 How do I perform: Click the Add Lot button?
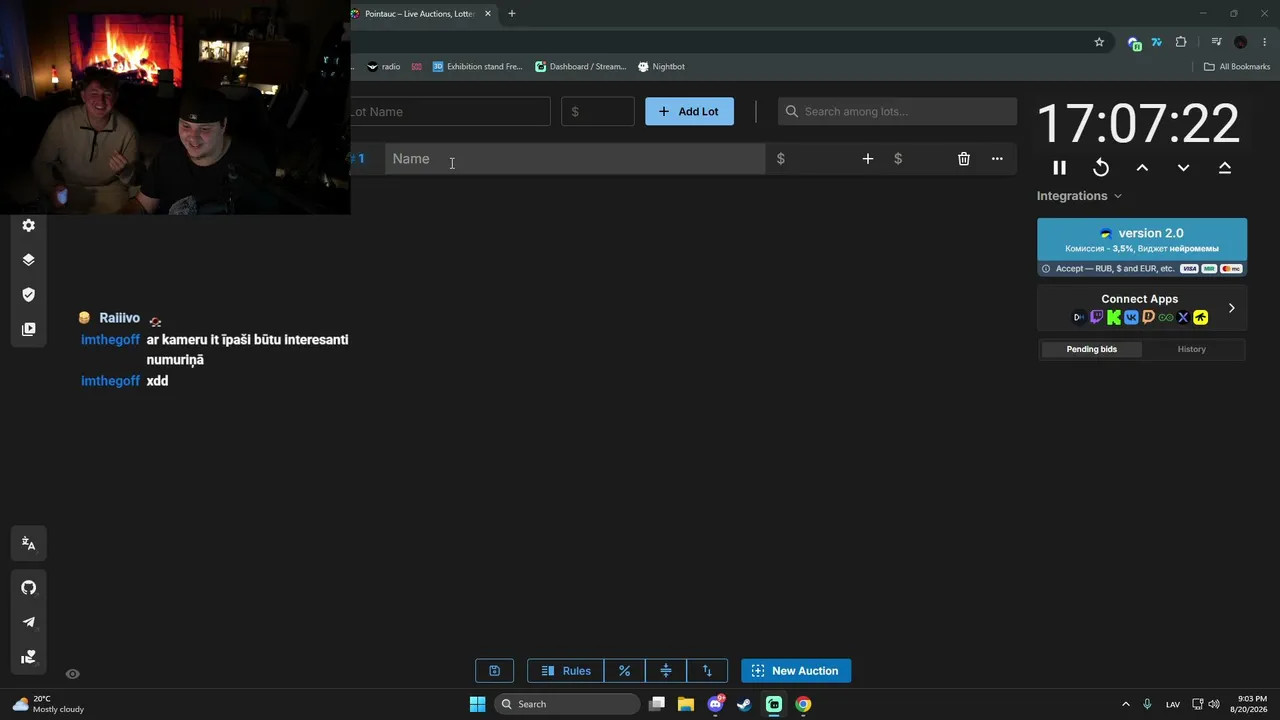tap(689, 111)
